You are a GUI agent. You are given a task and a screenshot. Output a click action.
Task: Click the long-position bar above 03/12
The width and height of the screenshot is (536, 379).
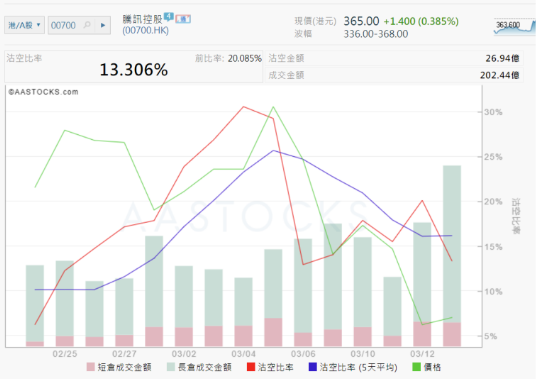click(422, 272)
